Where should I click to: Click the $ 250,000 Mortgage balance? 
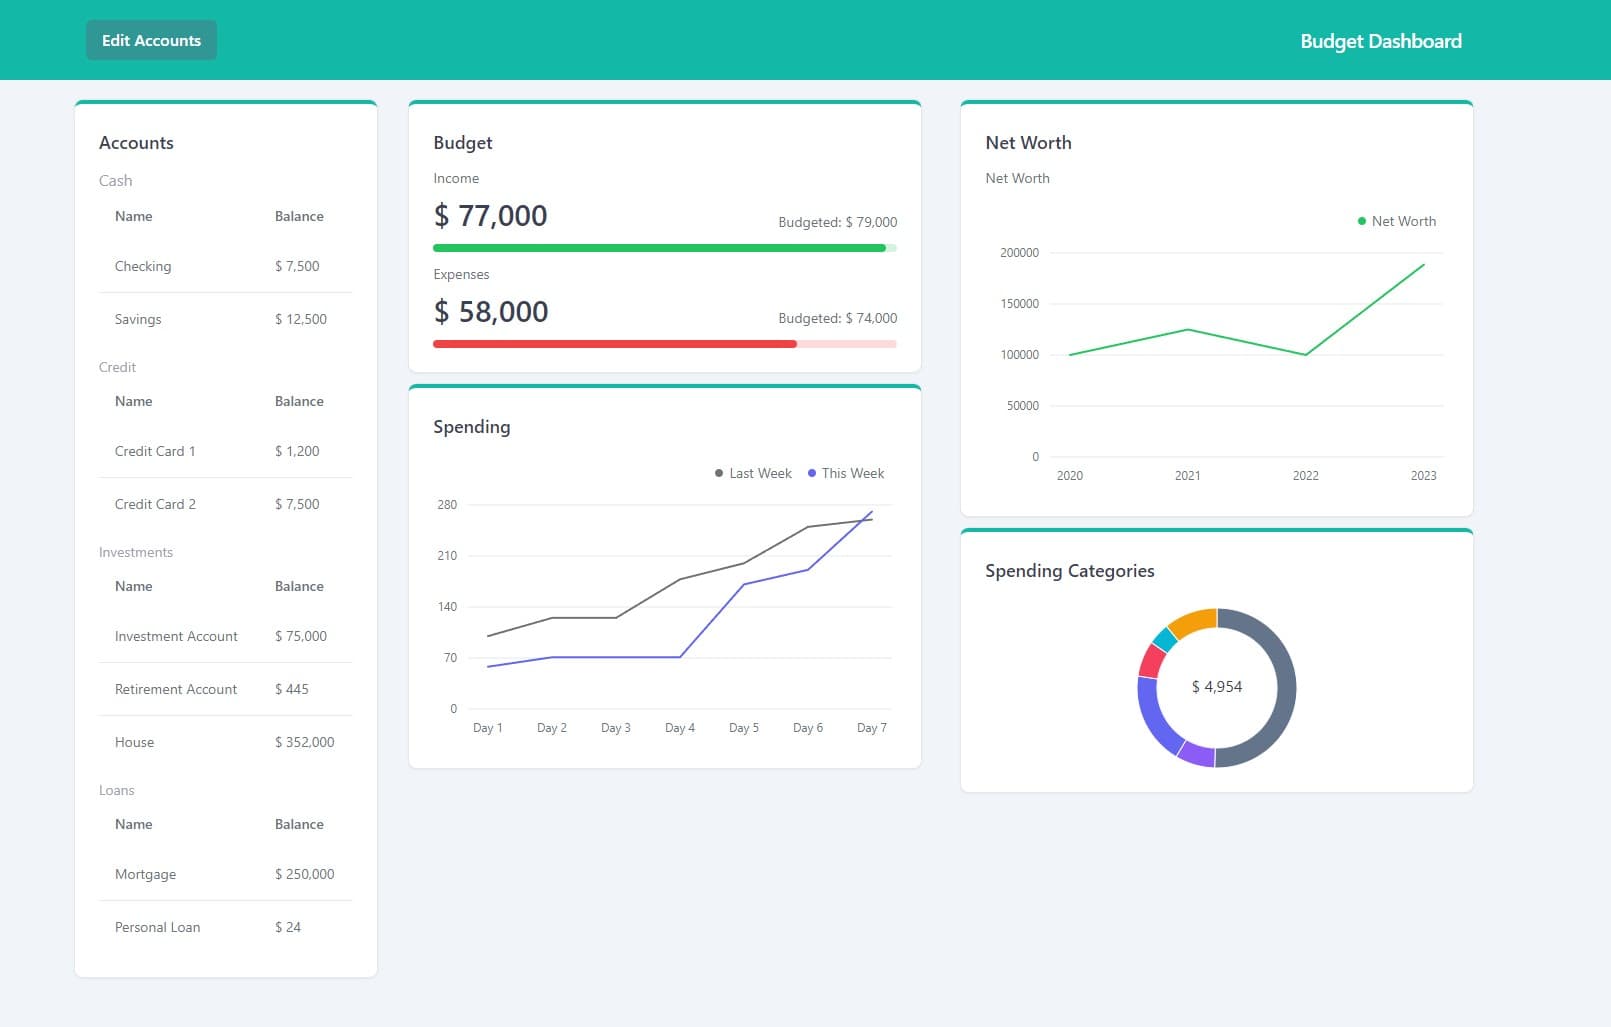[305, 874]
